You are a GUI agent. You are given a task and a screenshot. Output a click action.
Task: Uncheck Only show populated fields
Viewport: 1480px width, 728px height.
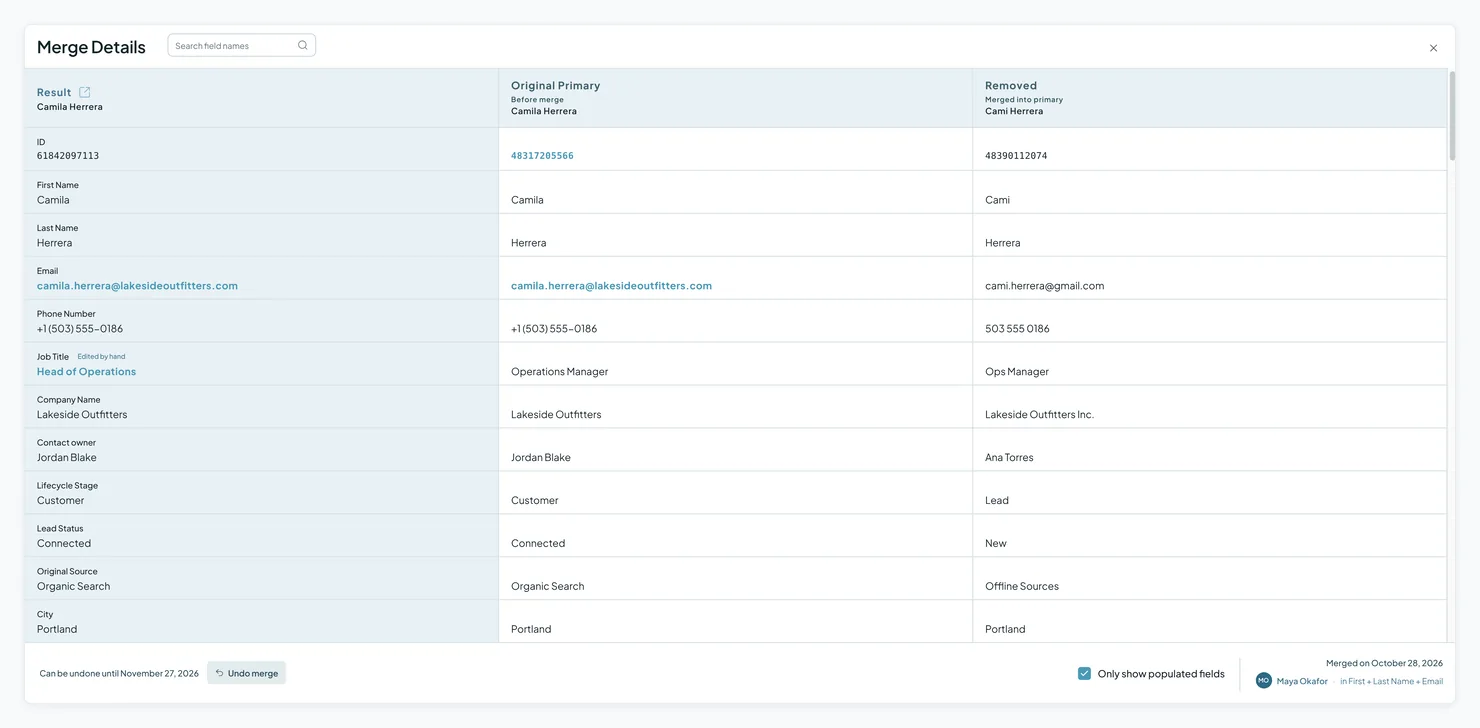click(x=1084, y=673)
